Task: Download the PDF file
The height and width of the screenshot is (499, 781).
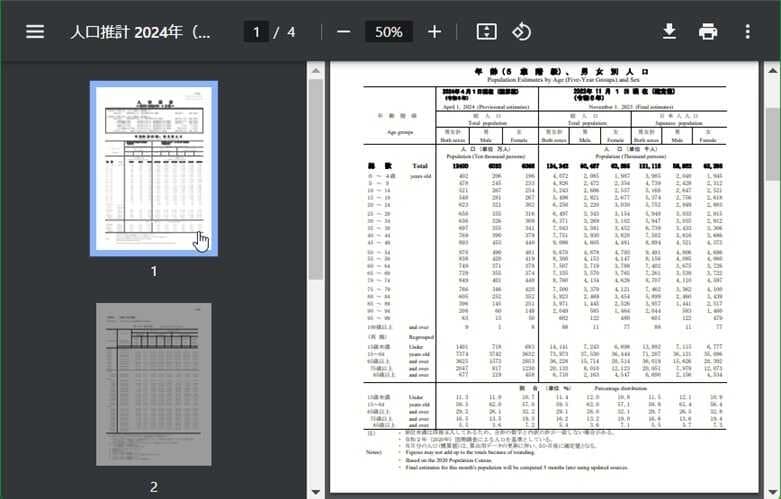Action: coord(669,32)
